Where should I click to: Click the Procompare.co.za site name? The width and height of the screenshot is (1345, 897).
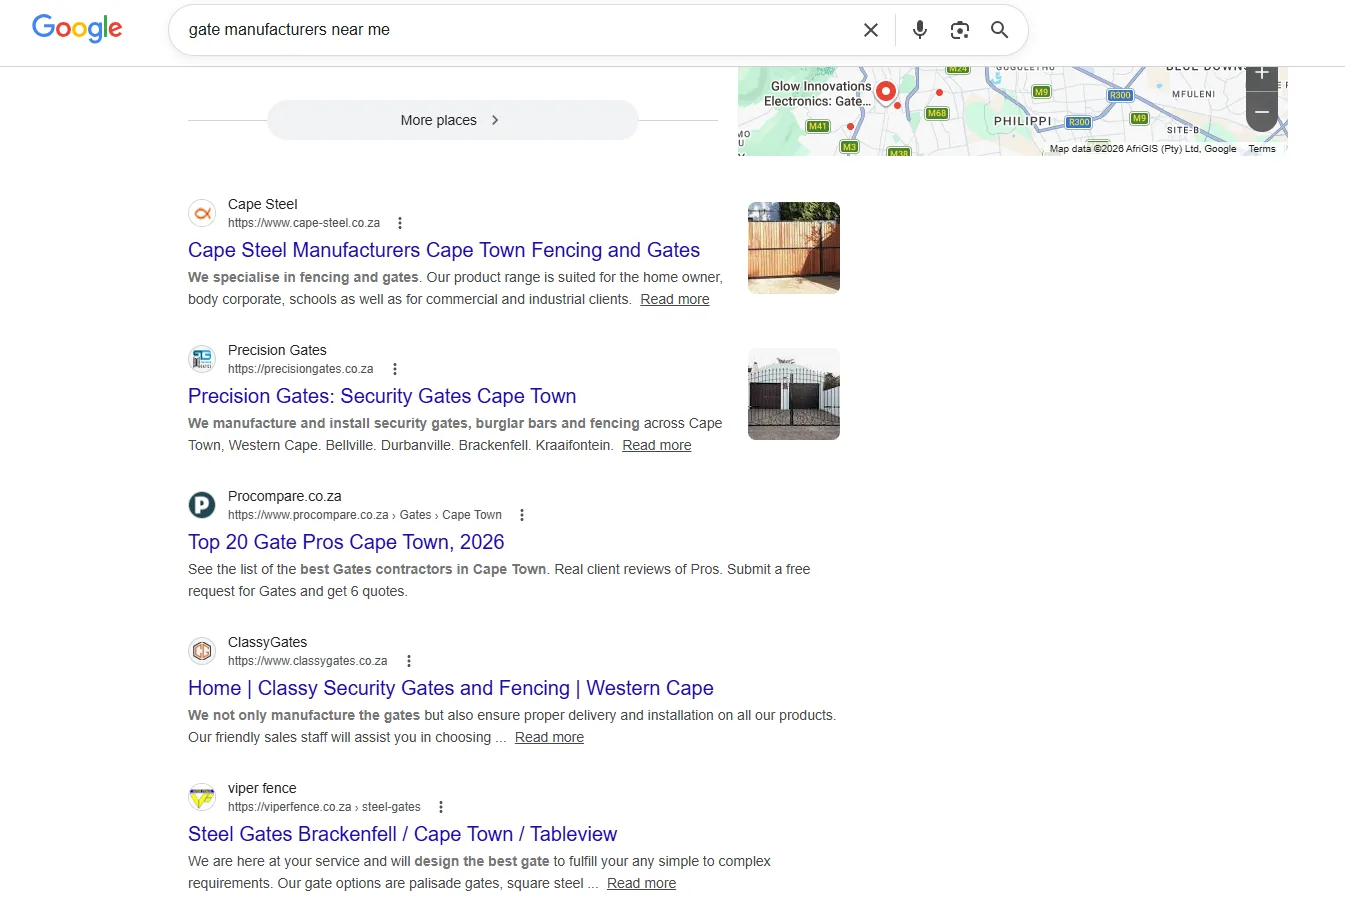285,496
